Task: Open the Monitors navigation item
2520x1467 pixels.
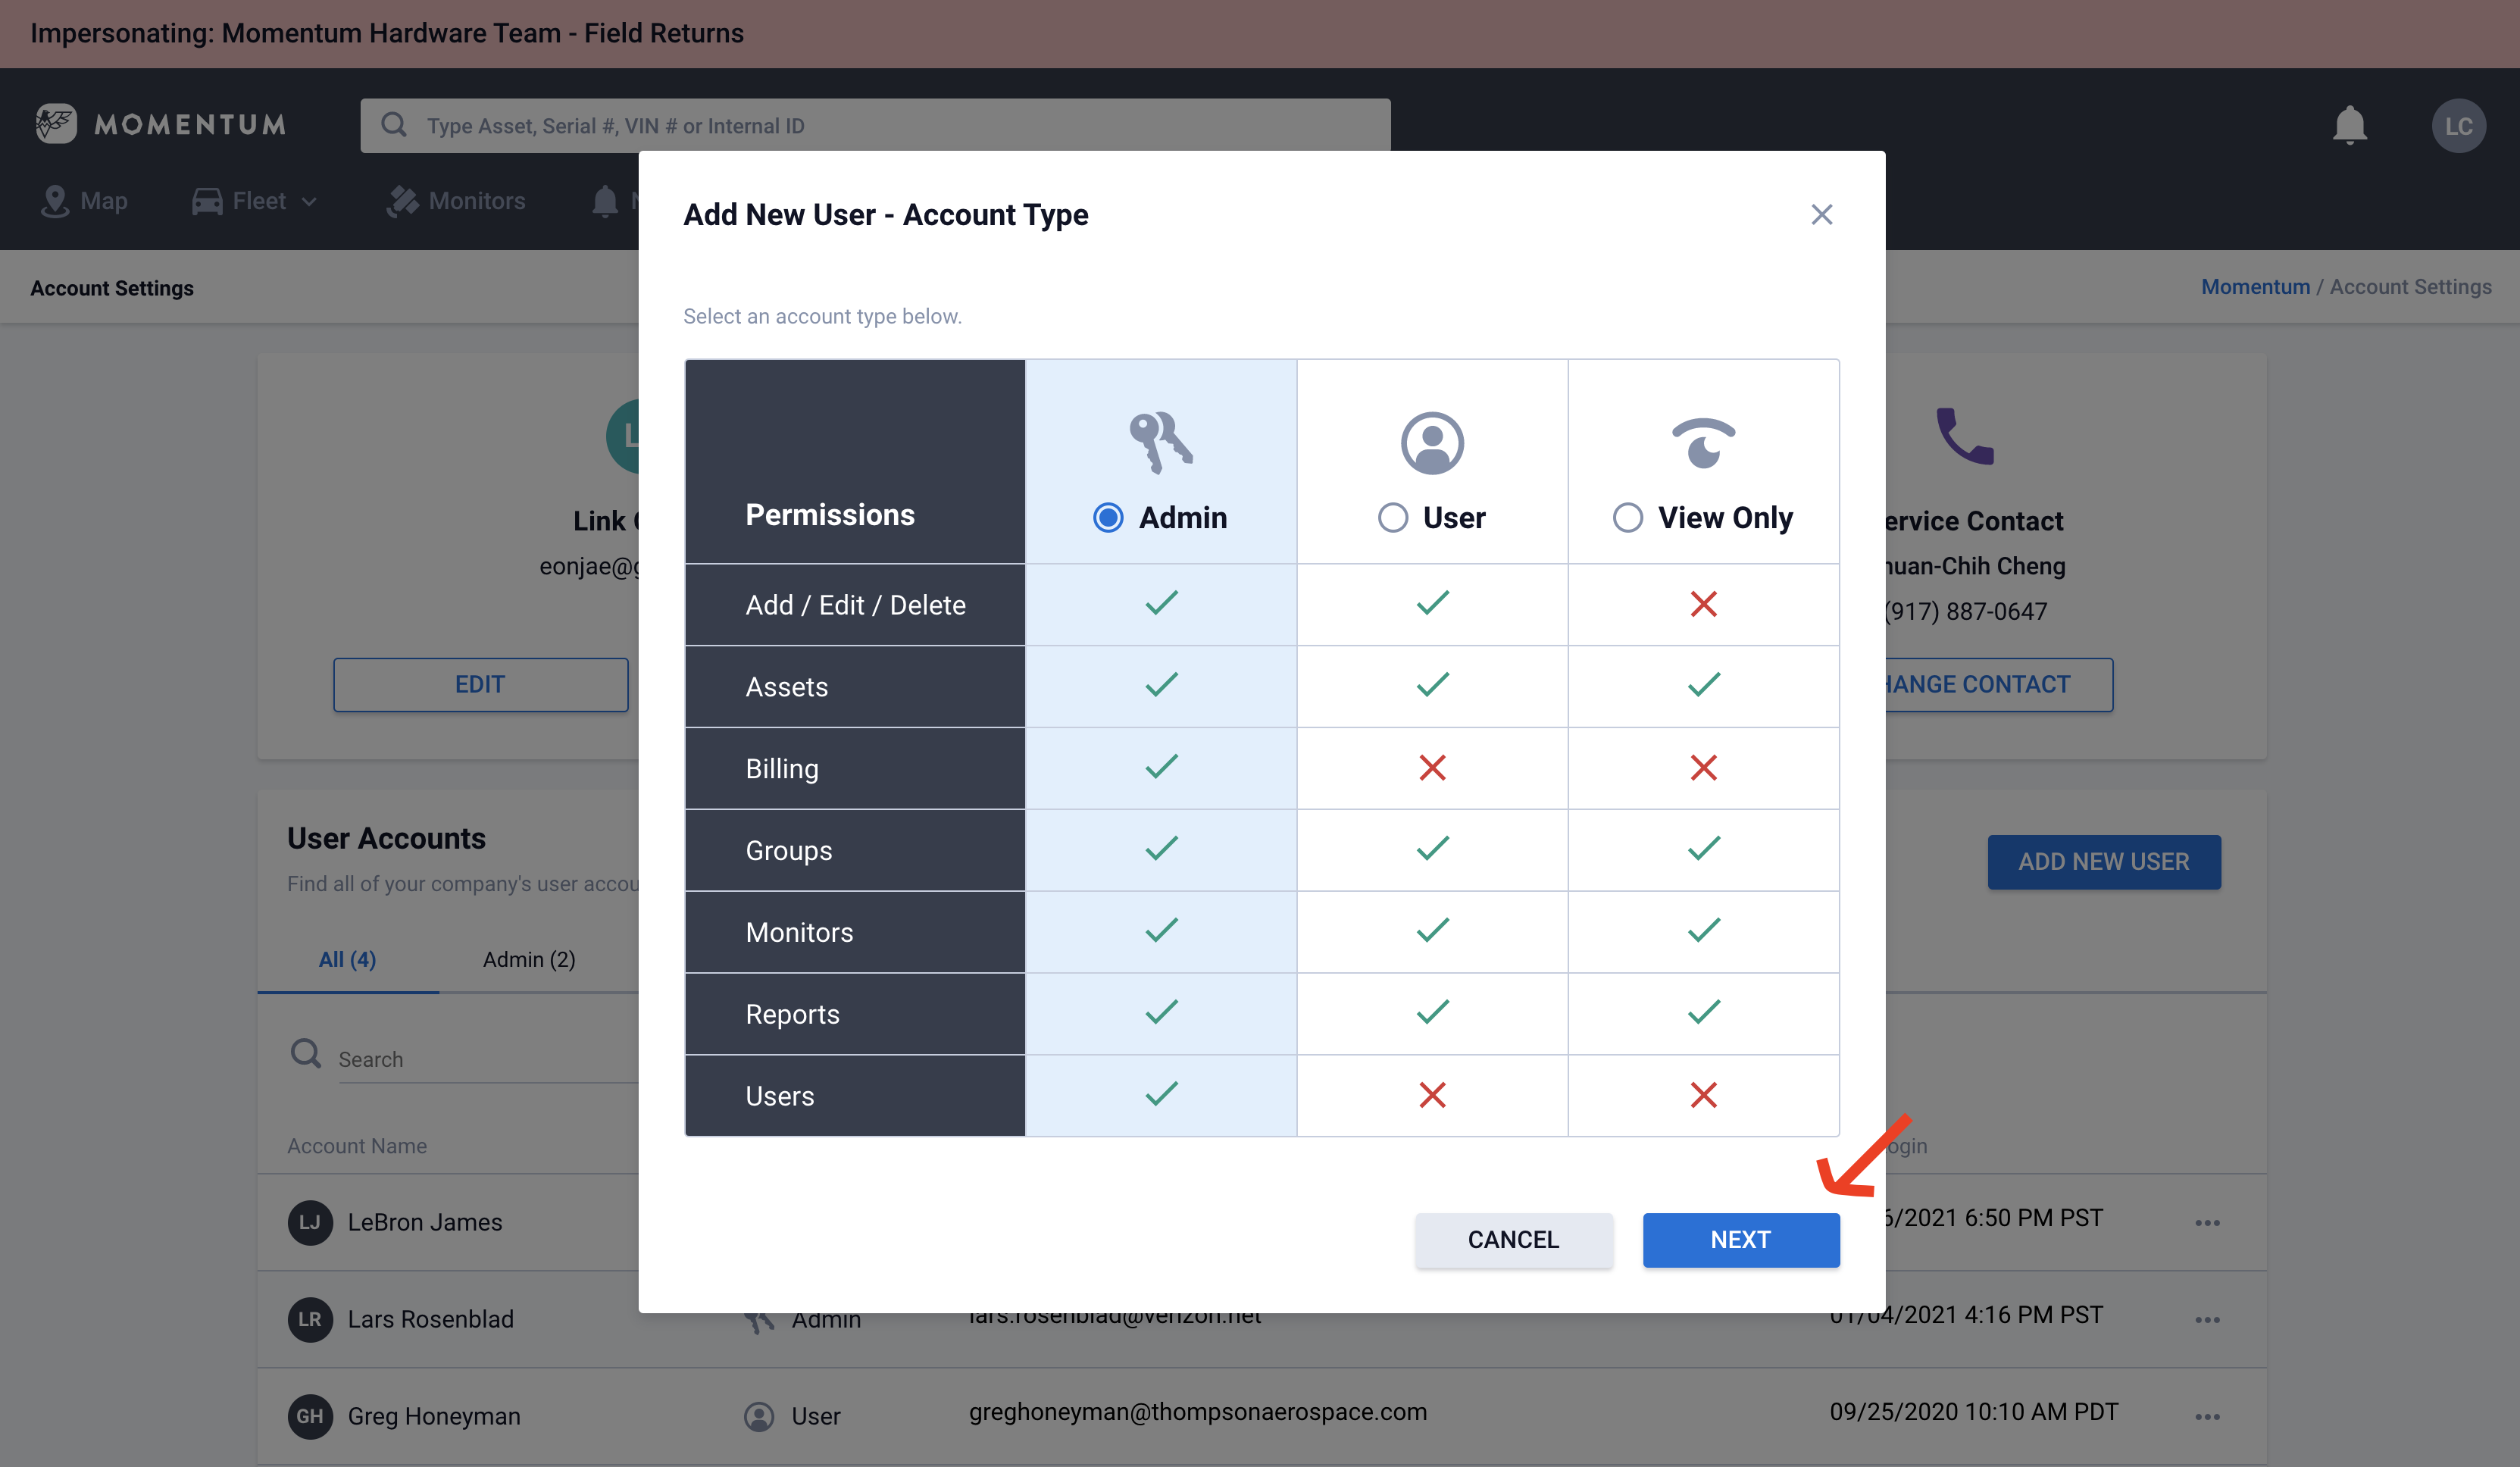Action: coord(456,201)
